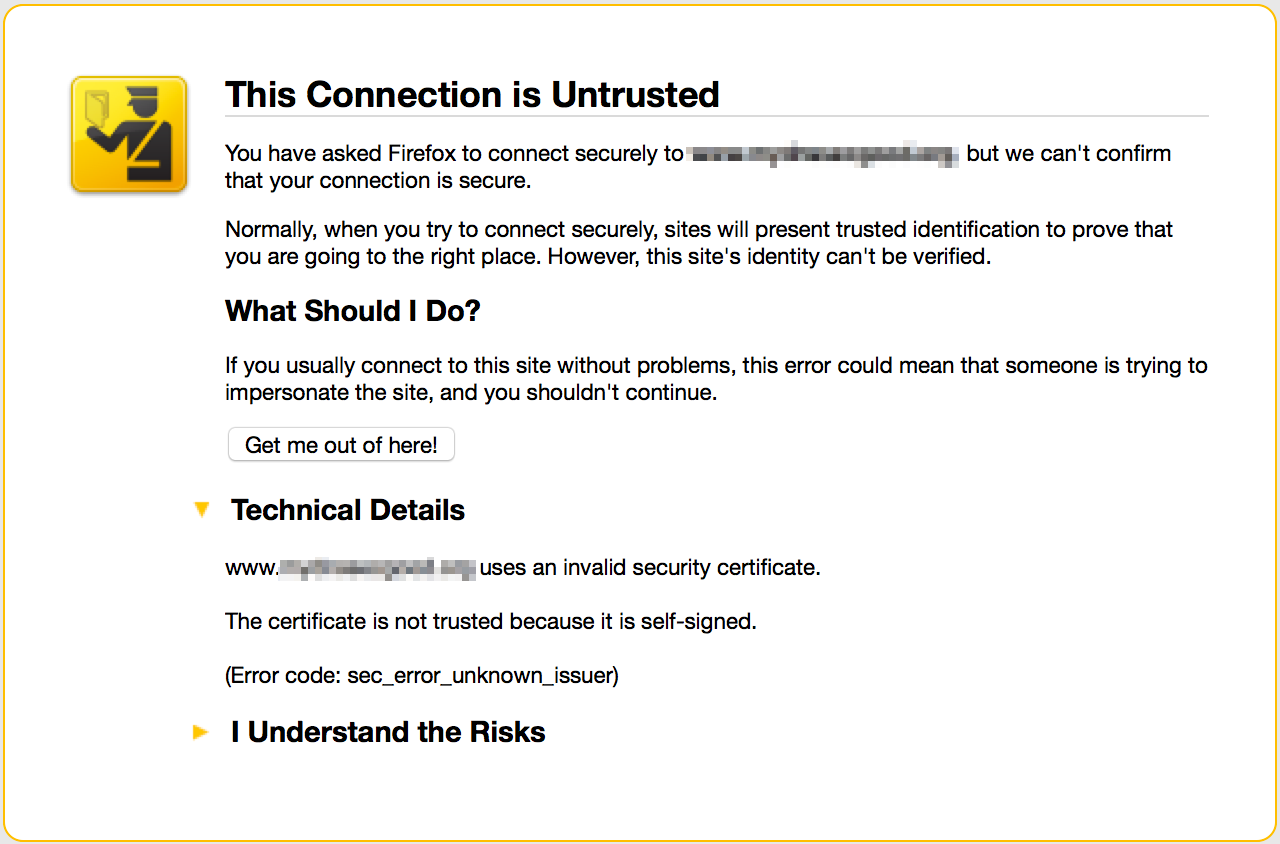Click the "Technical Details" heading text
Viewport: 1280px width, 844px height.
[x=348, y=510]
